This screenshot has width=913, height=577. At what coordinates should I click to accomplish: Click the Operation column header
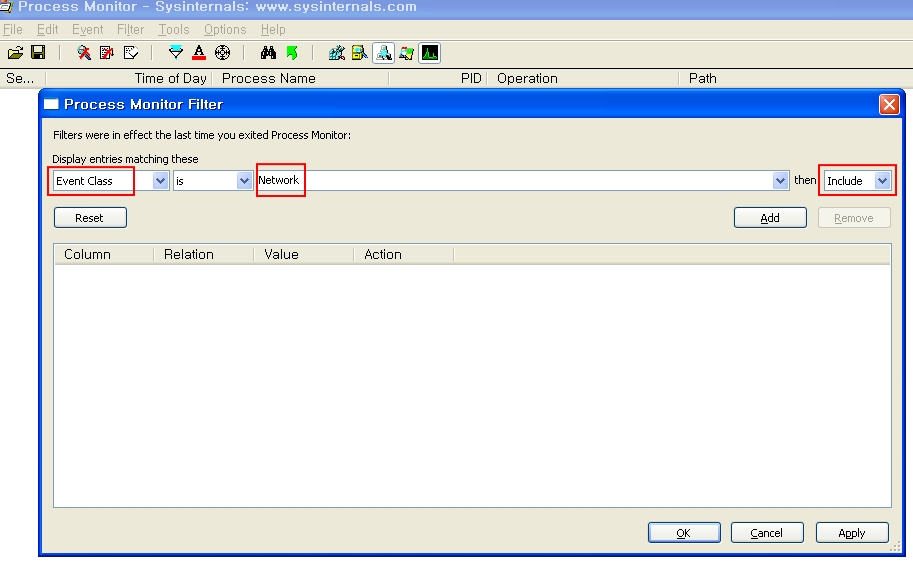(x=583, y=79)
